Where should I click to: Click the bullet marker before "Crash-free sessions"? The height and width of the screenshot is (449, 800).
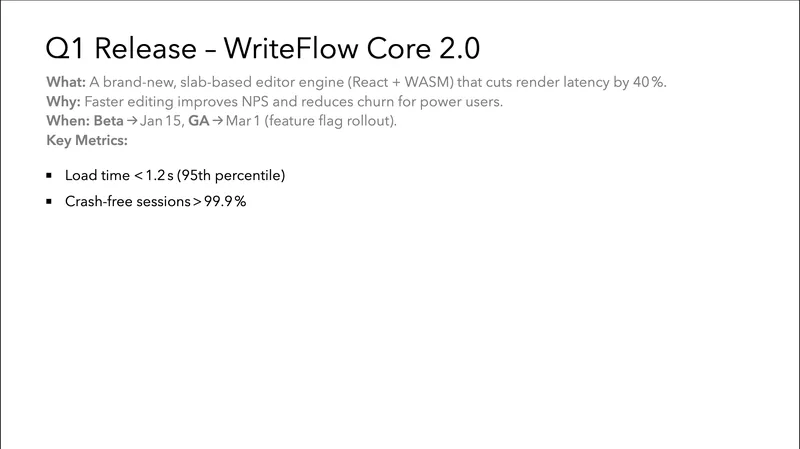[49, 201]
